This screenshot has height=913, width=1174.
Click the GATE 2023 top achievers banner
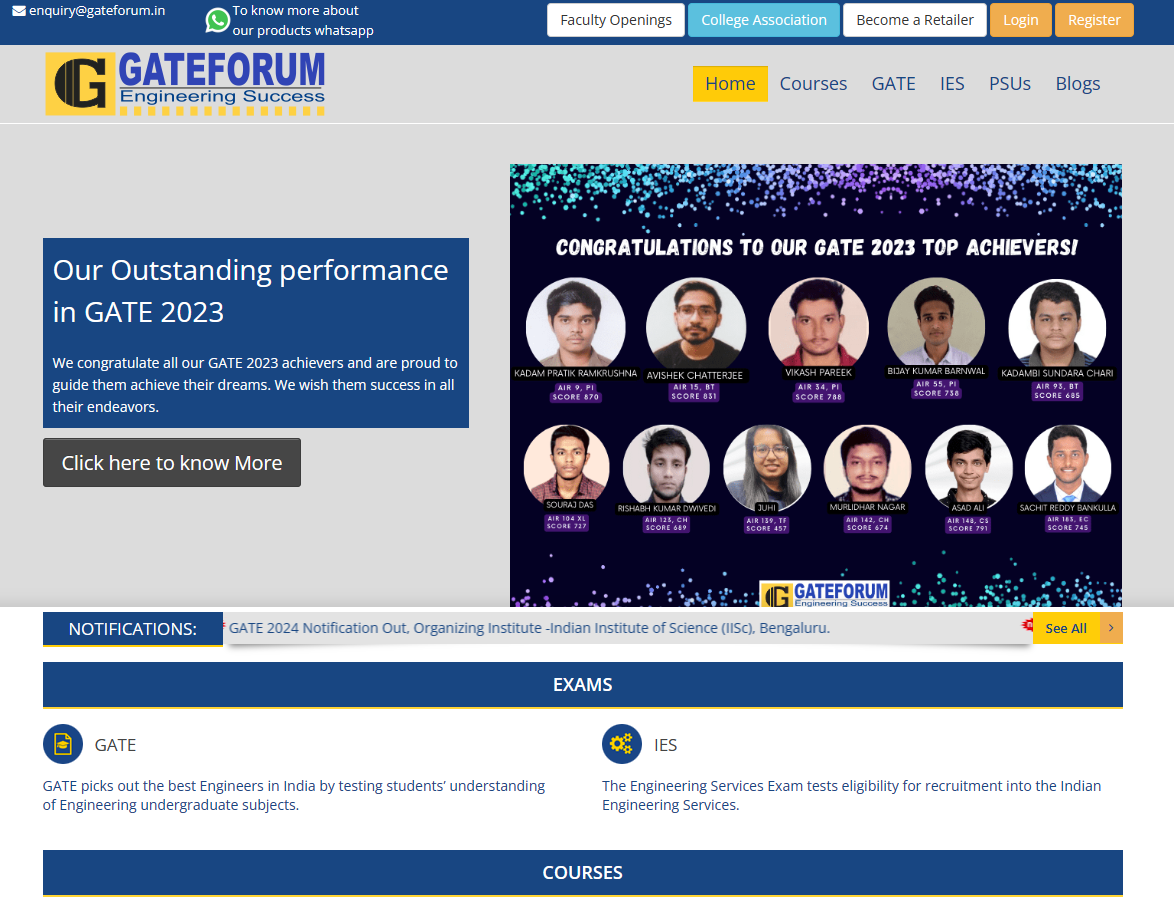815,385
